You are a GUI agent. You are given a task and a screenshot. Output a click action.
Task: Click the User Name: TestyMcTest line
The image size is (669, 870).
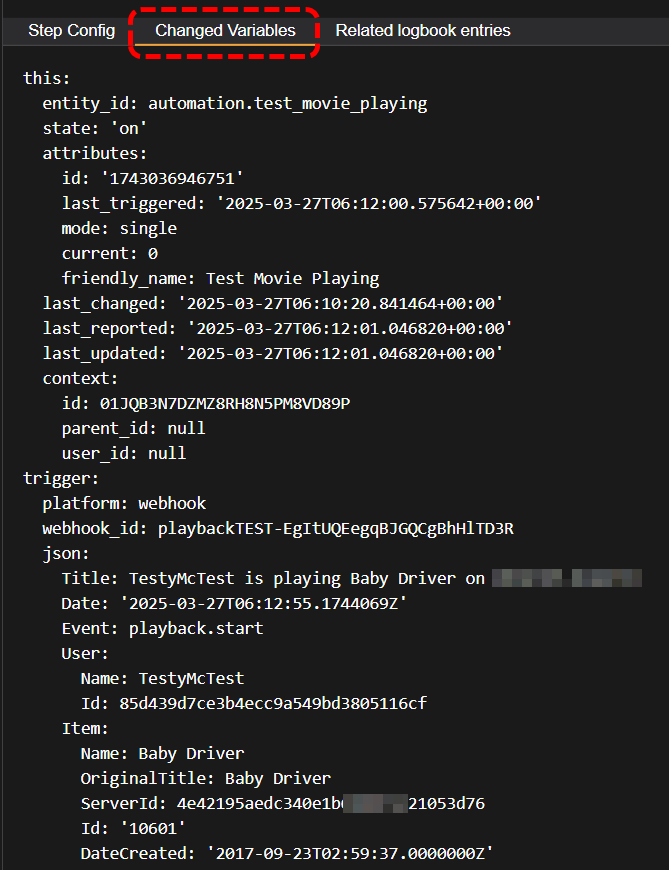tap(162, 678)
